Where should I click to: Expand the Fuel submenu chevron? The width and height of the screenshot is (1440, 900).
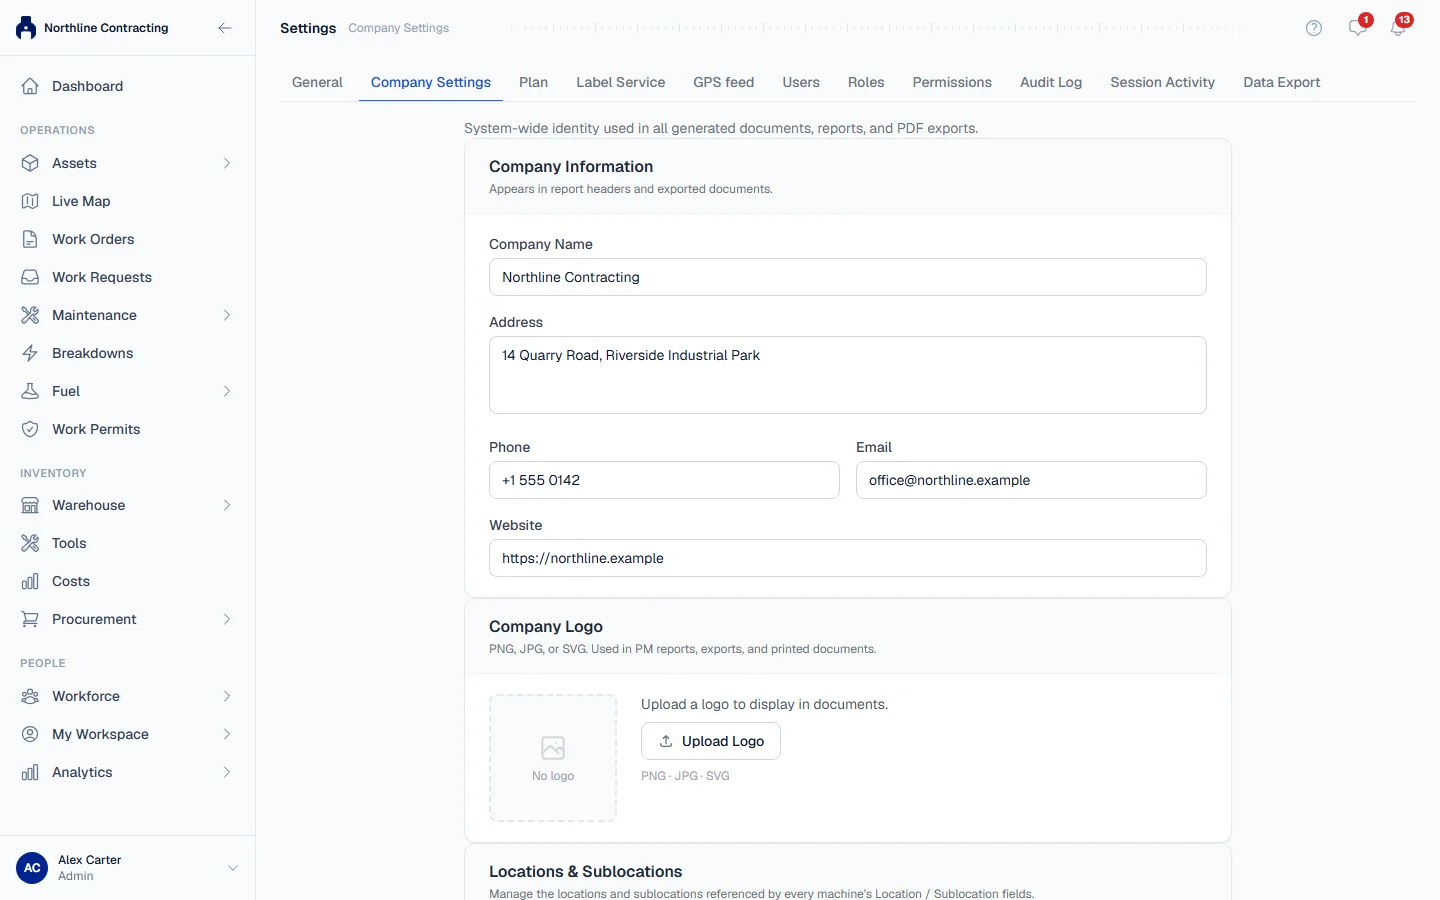[227, 391]
